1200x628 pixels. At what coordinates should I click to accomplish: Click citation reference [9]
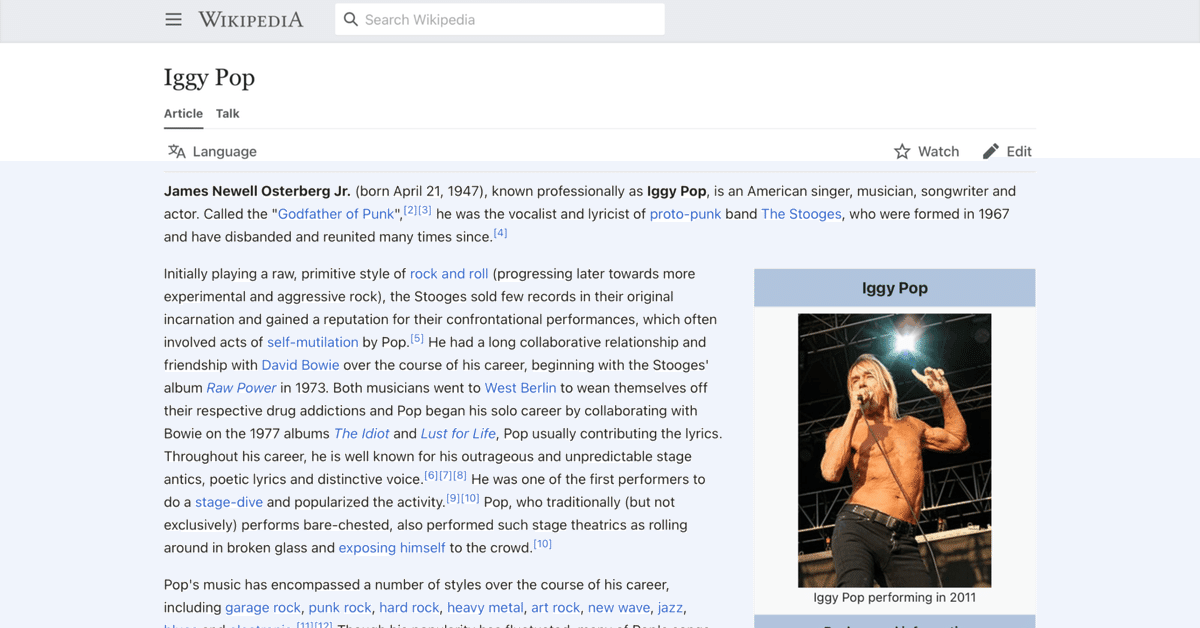pyautogui.click(x=453, y=498)
